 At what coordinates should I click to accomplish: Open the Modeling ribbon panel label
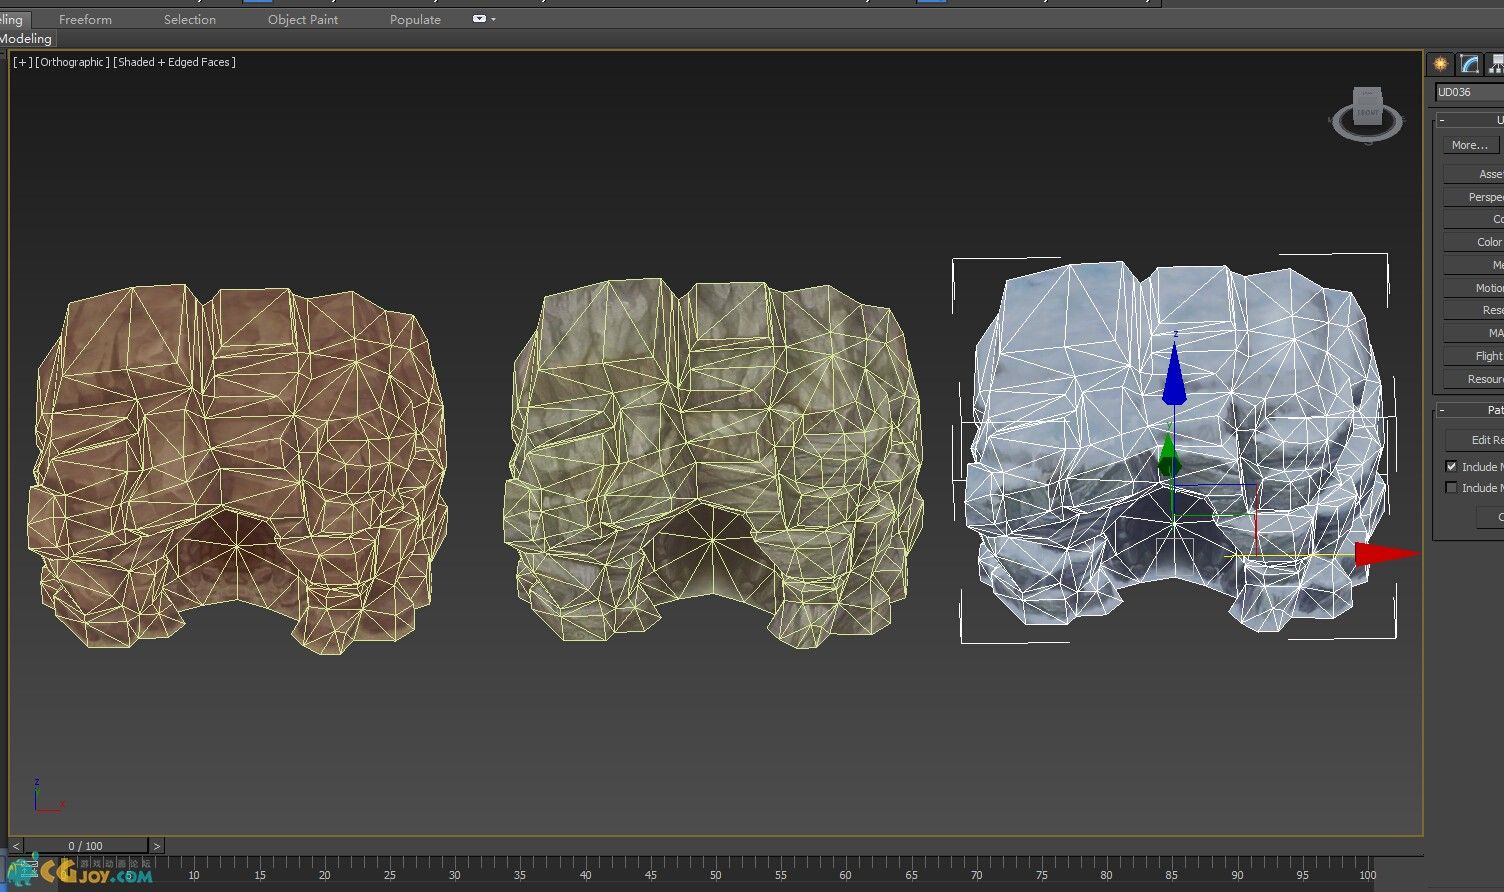tap(26, 39)
